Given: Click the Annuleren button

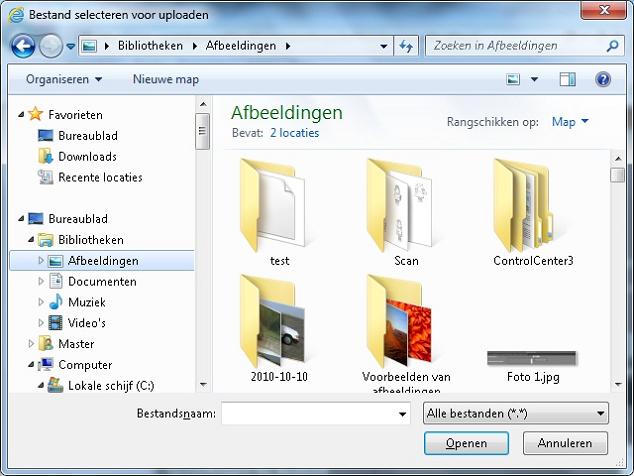Looking at the screenshot, I should pyautogui.click(x=565, y=443).
